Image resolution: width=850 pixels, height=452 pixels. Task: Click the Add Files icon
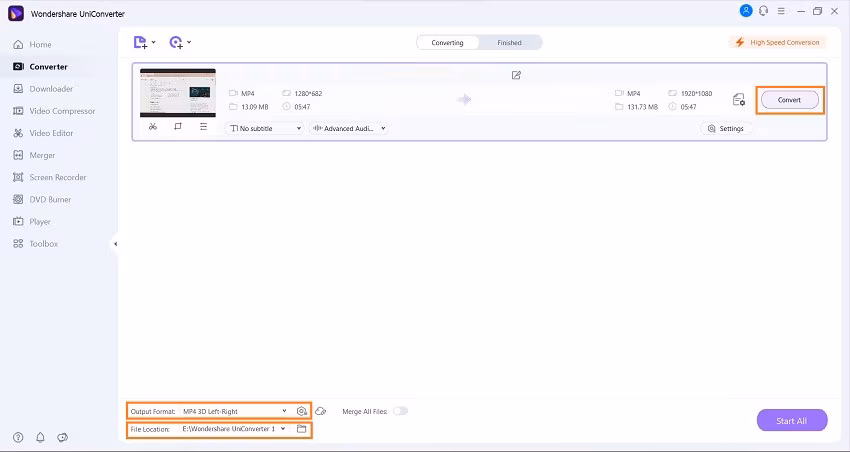pyautogui.click(x=140, y=42)
